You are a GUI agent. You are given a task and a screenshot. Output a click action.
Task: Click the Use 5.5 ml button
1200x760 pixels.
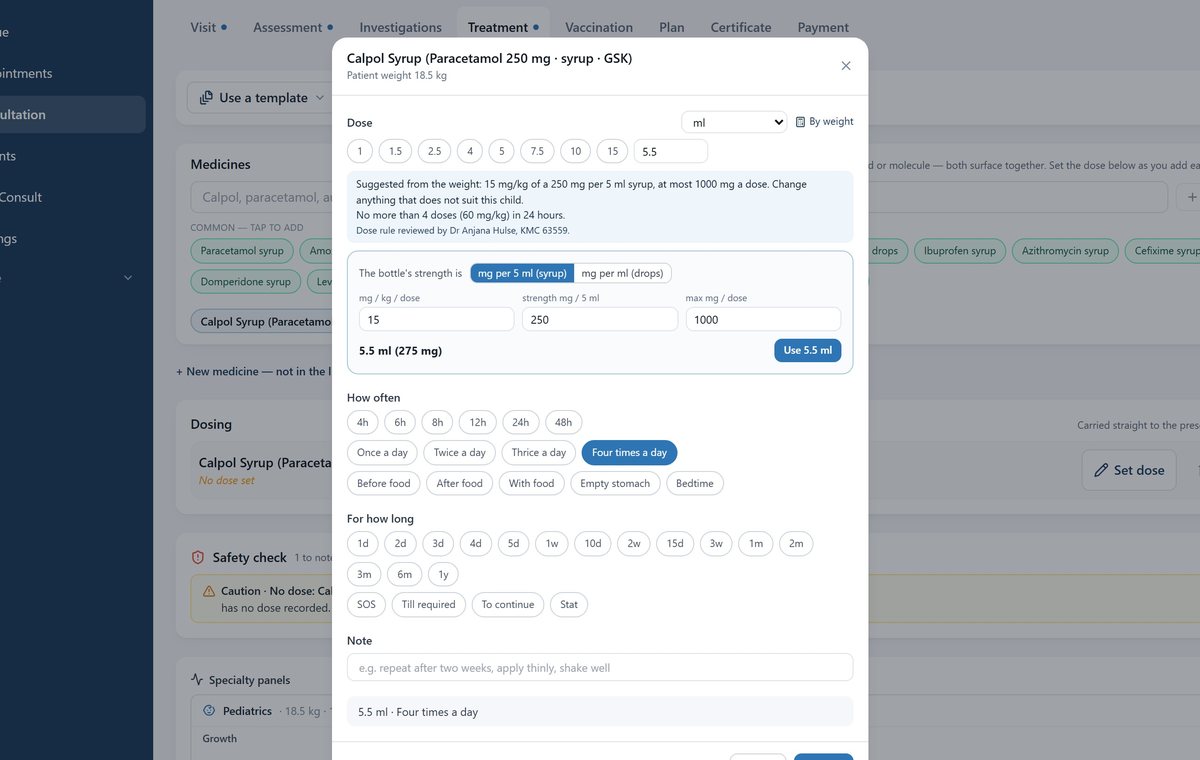(x=807, y=351)
